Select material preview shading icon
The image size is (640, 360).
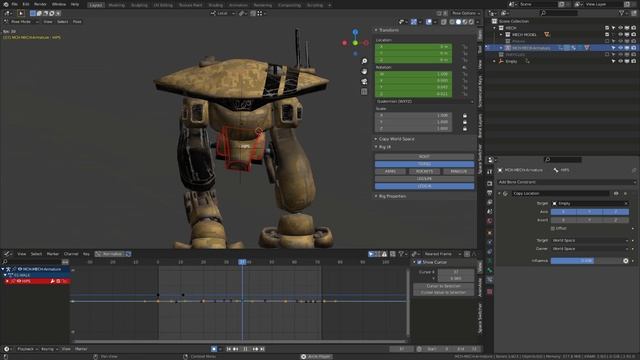(x=465, y=22)
